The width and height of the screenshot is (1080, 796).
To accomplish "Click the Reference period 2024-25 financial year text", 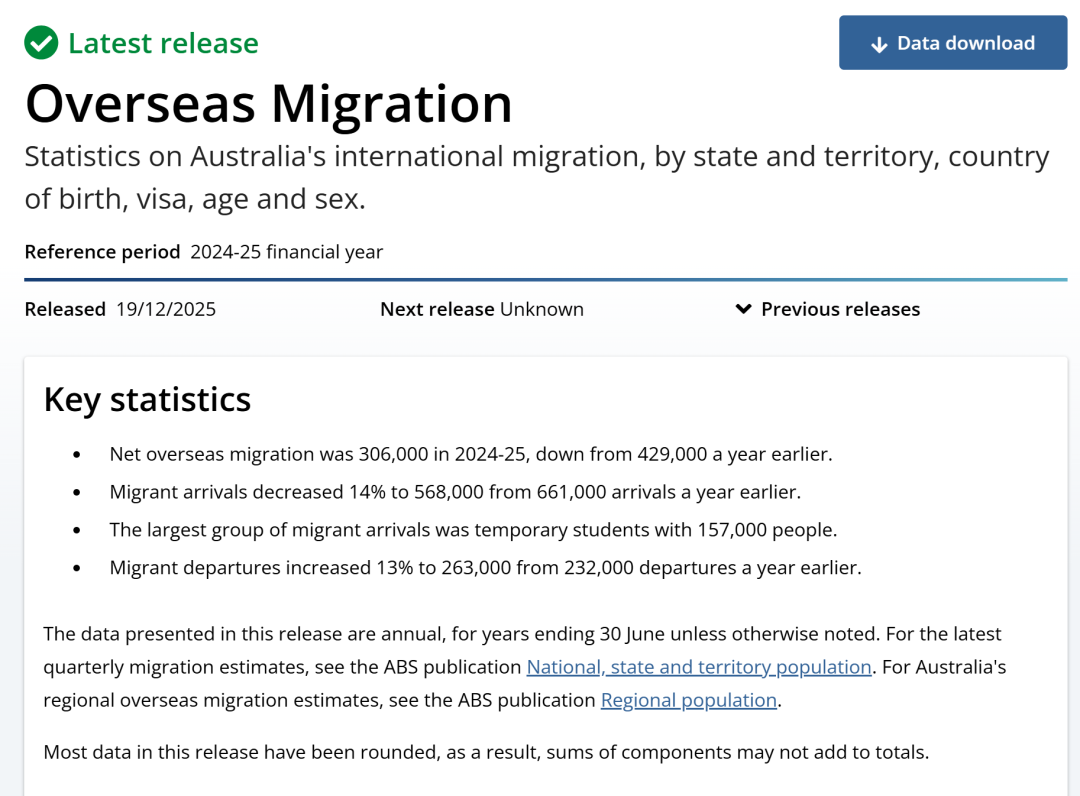I will click(203, 252).
